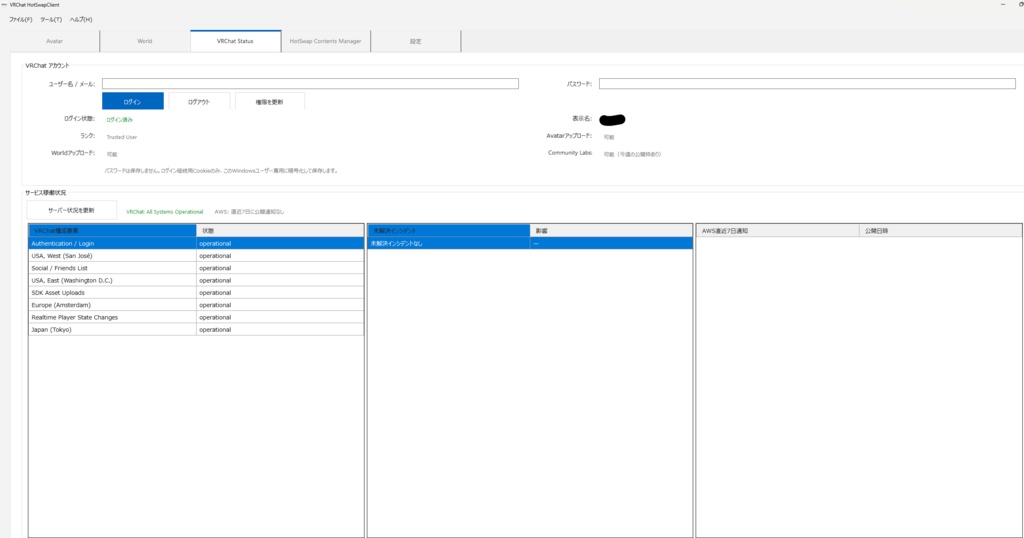This screenshot has width=1024, height=538.
Task: Select the 未解決インシデントなし incident row
Action: click(x=530, y=243)
